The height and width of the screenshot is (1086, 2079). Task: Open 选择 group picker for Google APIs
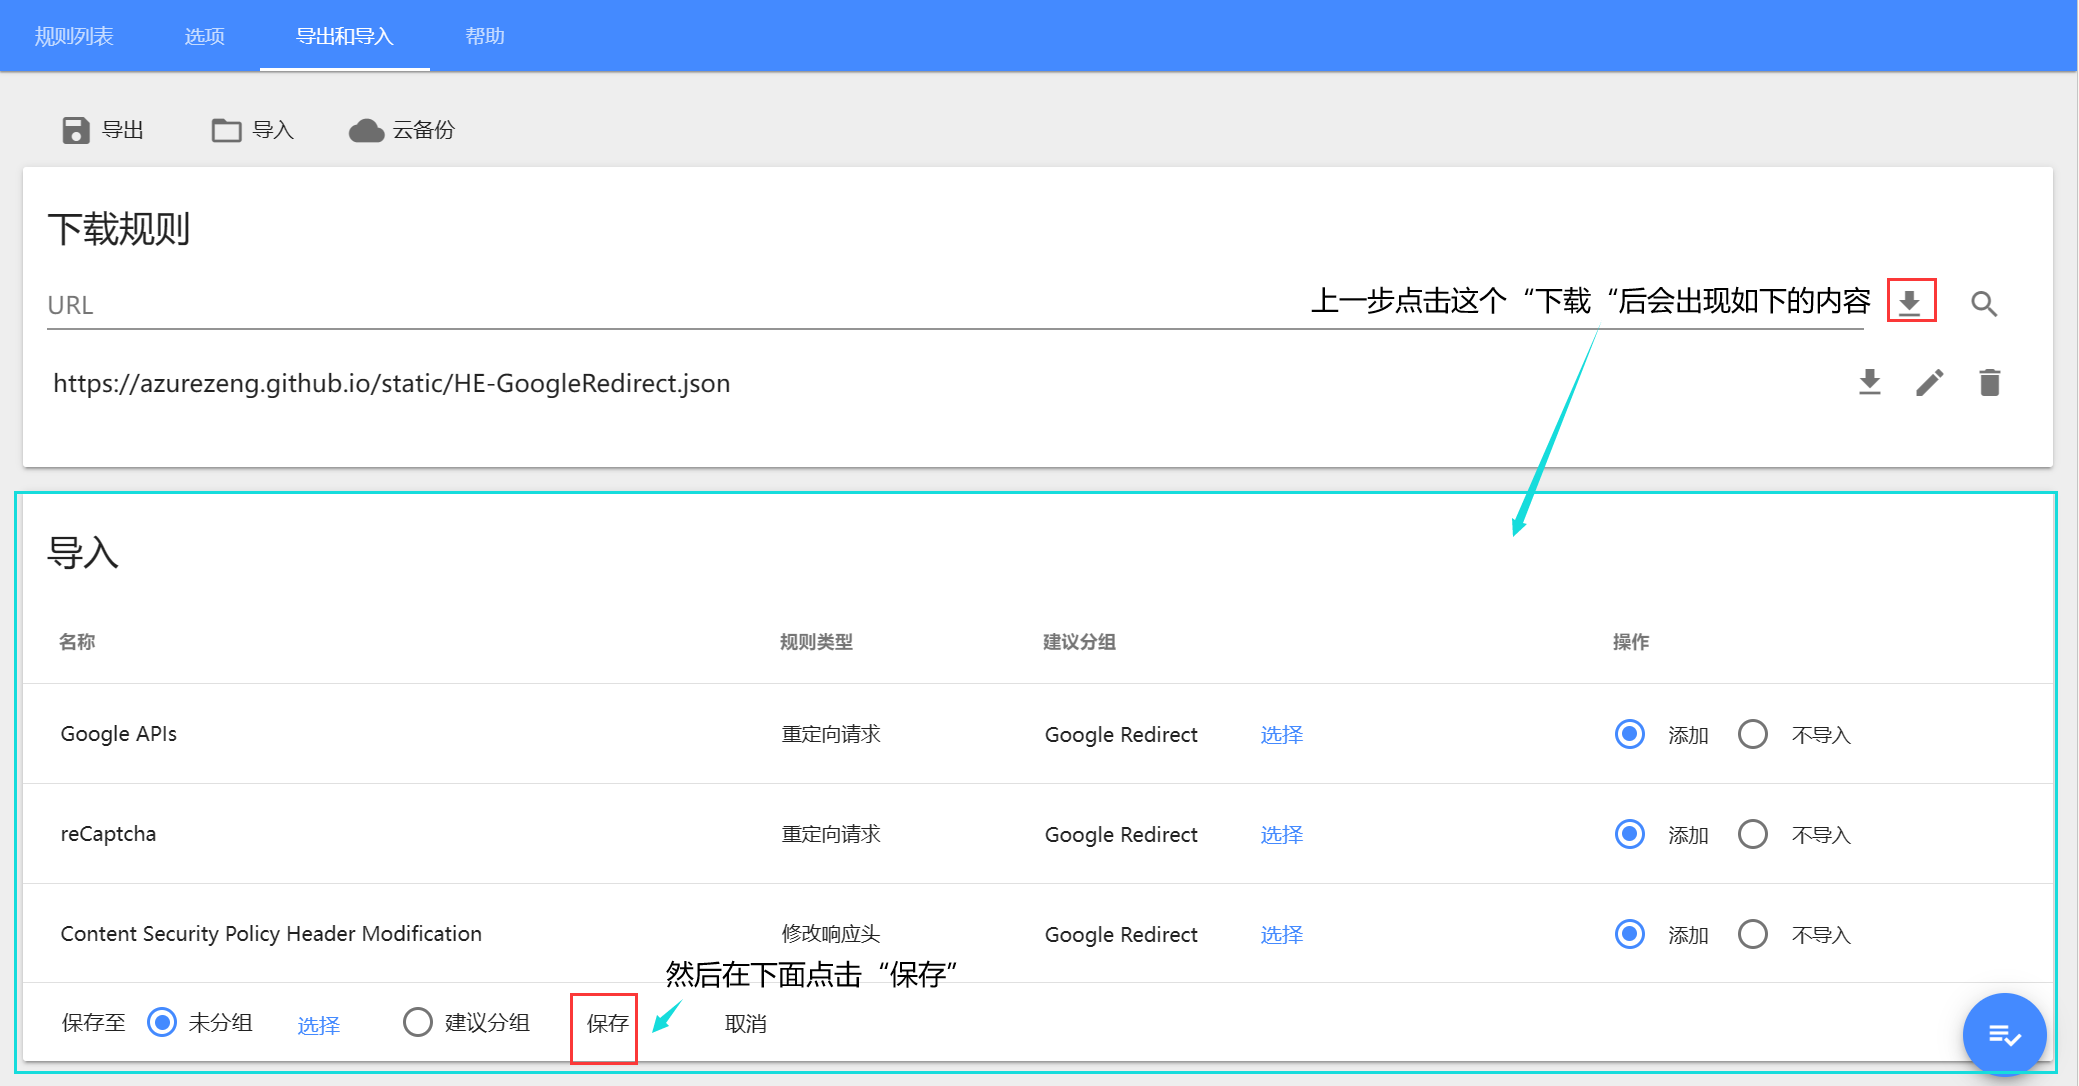click(x=1281, y=735)
